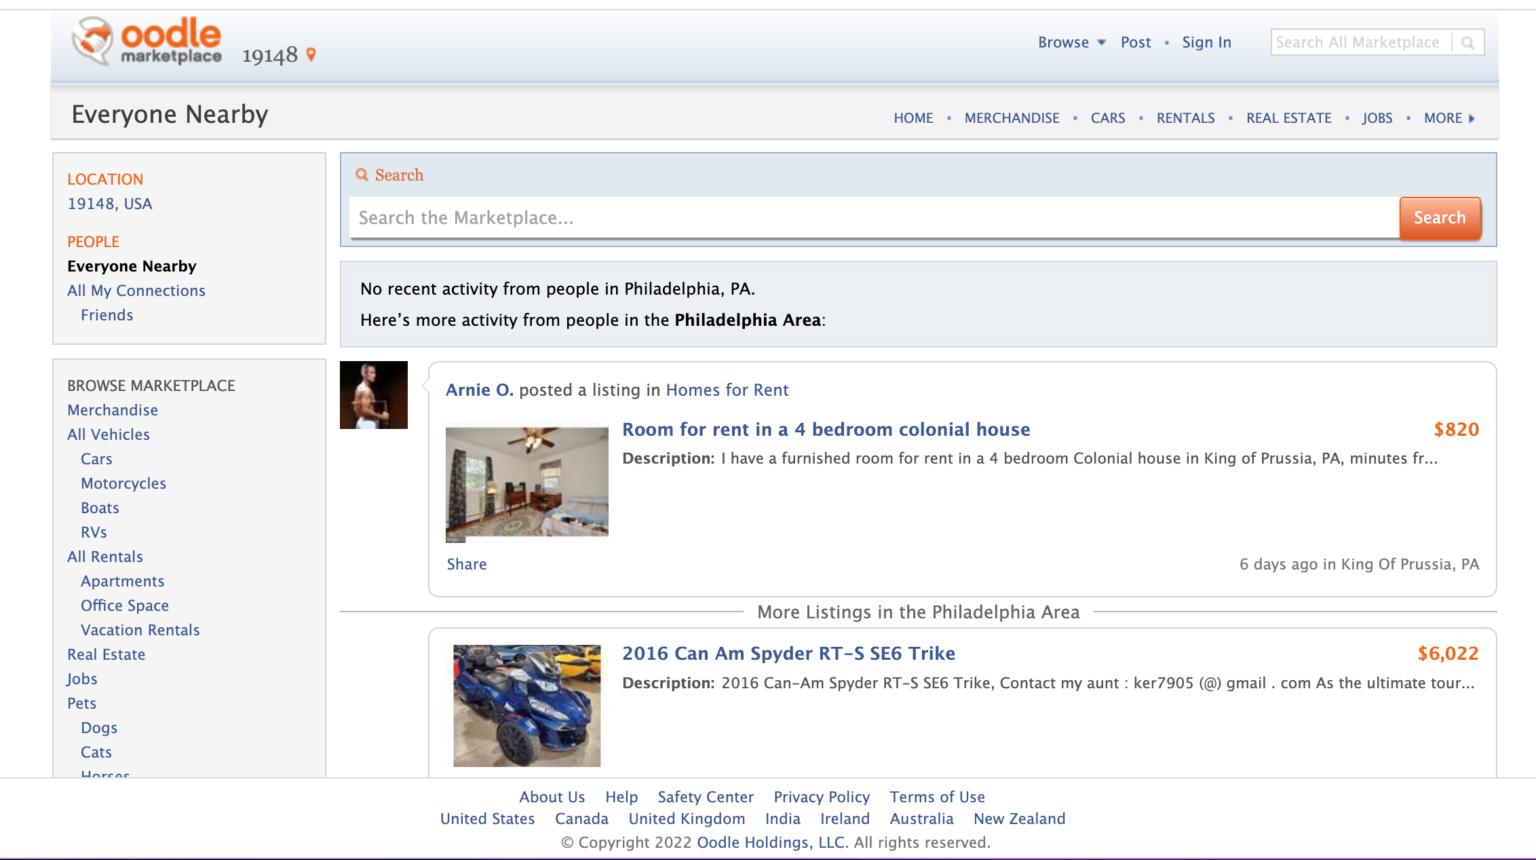Click the orange Search magnifier icon above the search field
Image resolution: width=1536 pixels, height=860 pixels.
click(x=363, y=174)
